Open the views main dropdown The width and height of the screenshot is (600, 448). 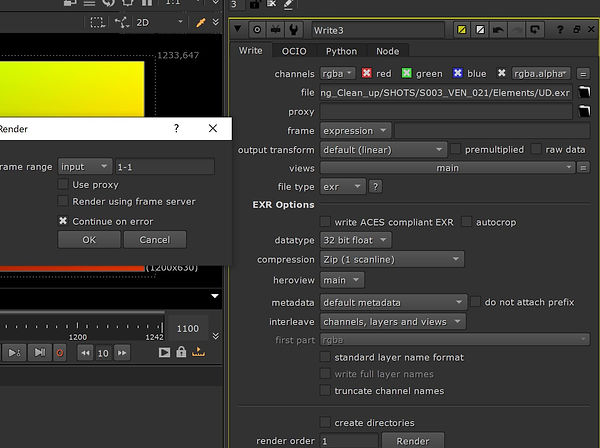click(447, 168)
